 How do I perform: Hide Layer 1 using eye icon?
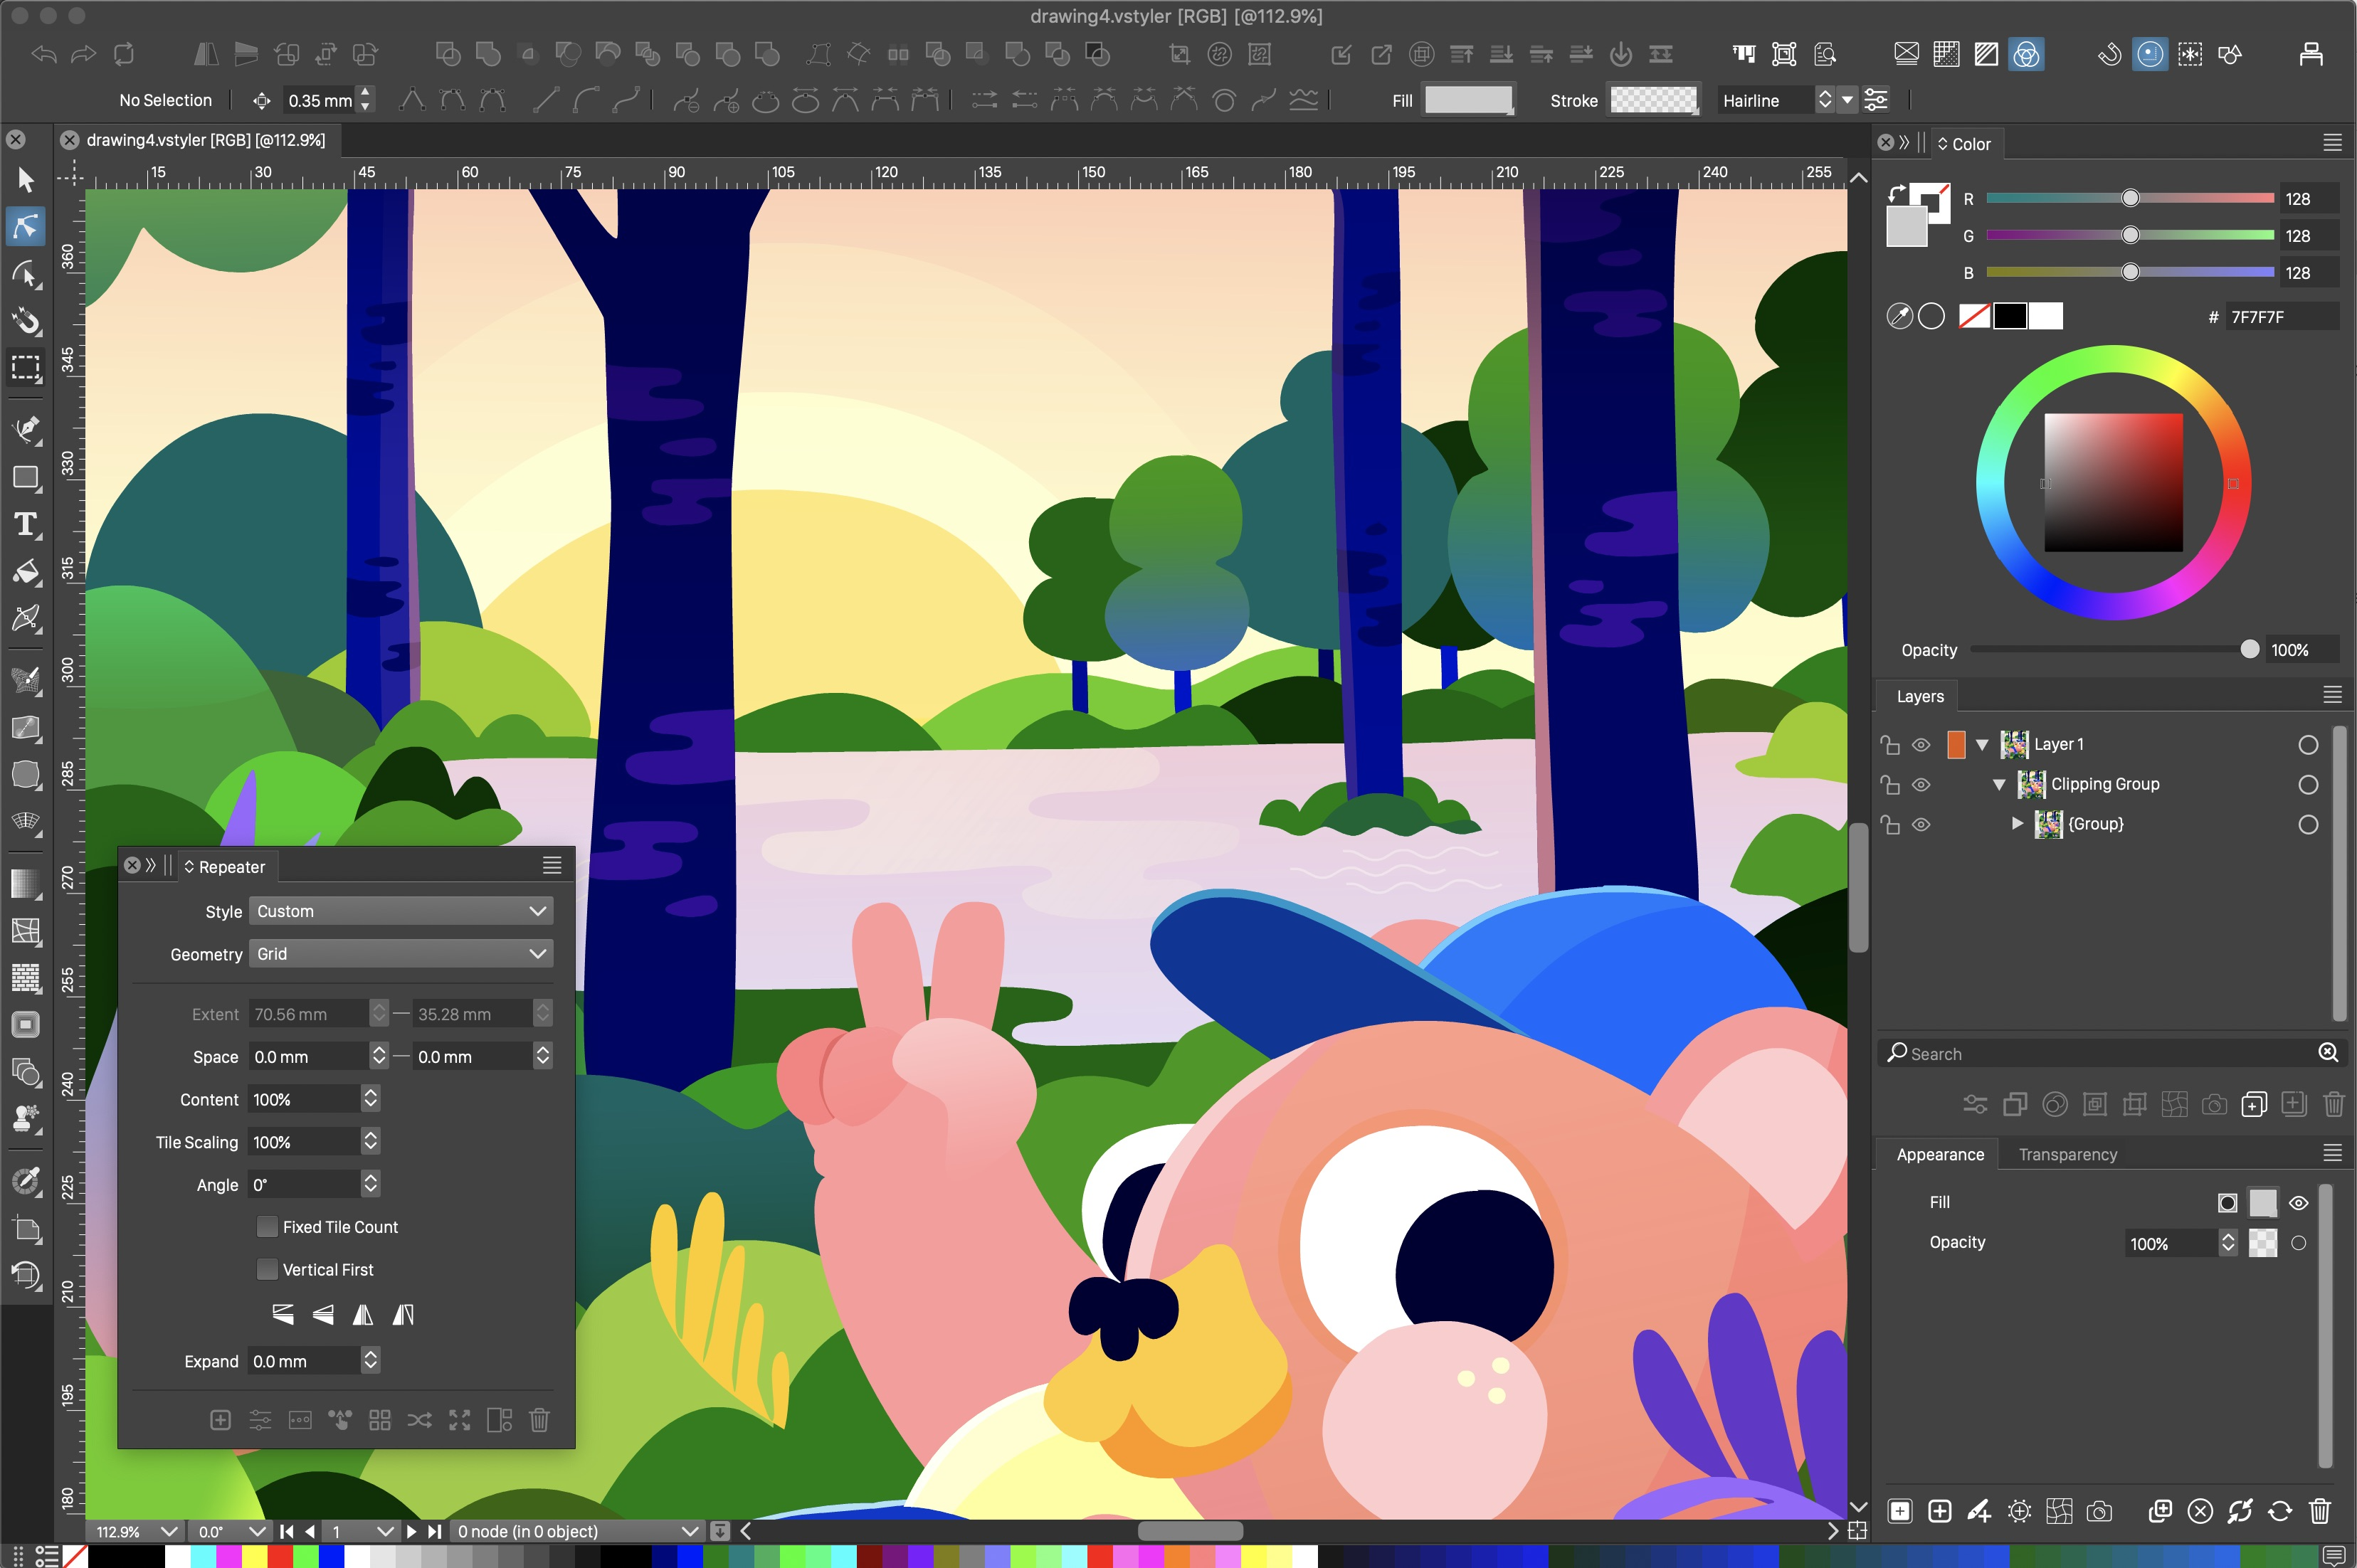pos(1921,744)
